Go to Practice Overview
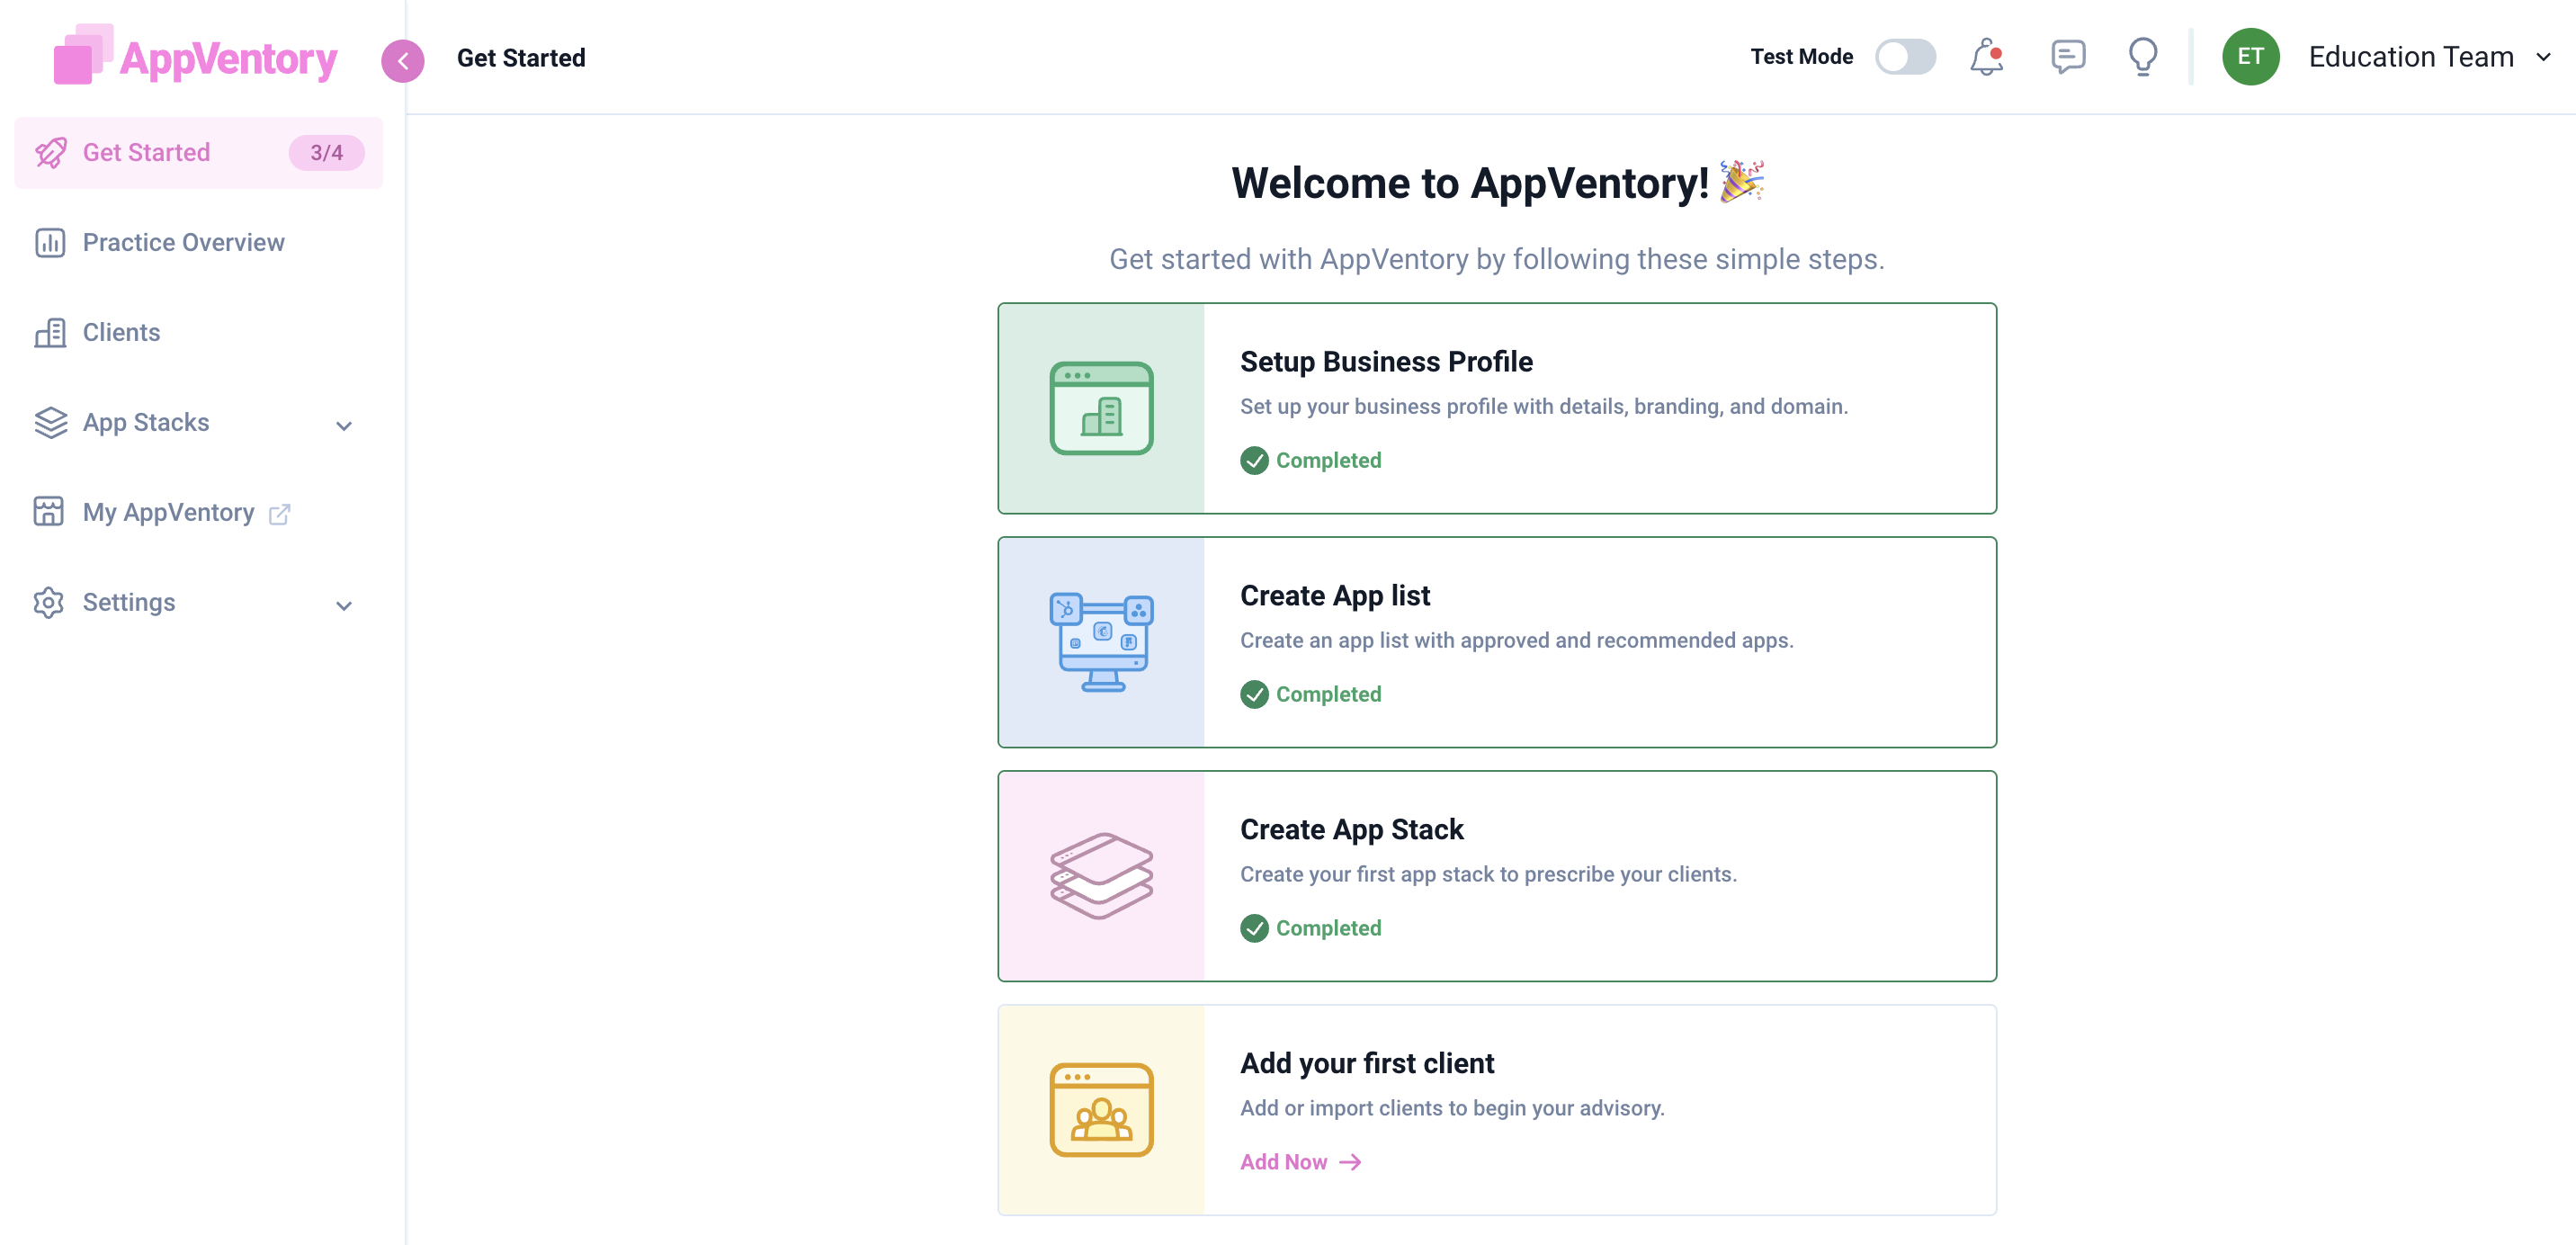The width and height of the screenshot is (2576, 1245). tap(183, 242)
